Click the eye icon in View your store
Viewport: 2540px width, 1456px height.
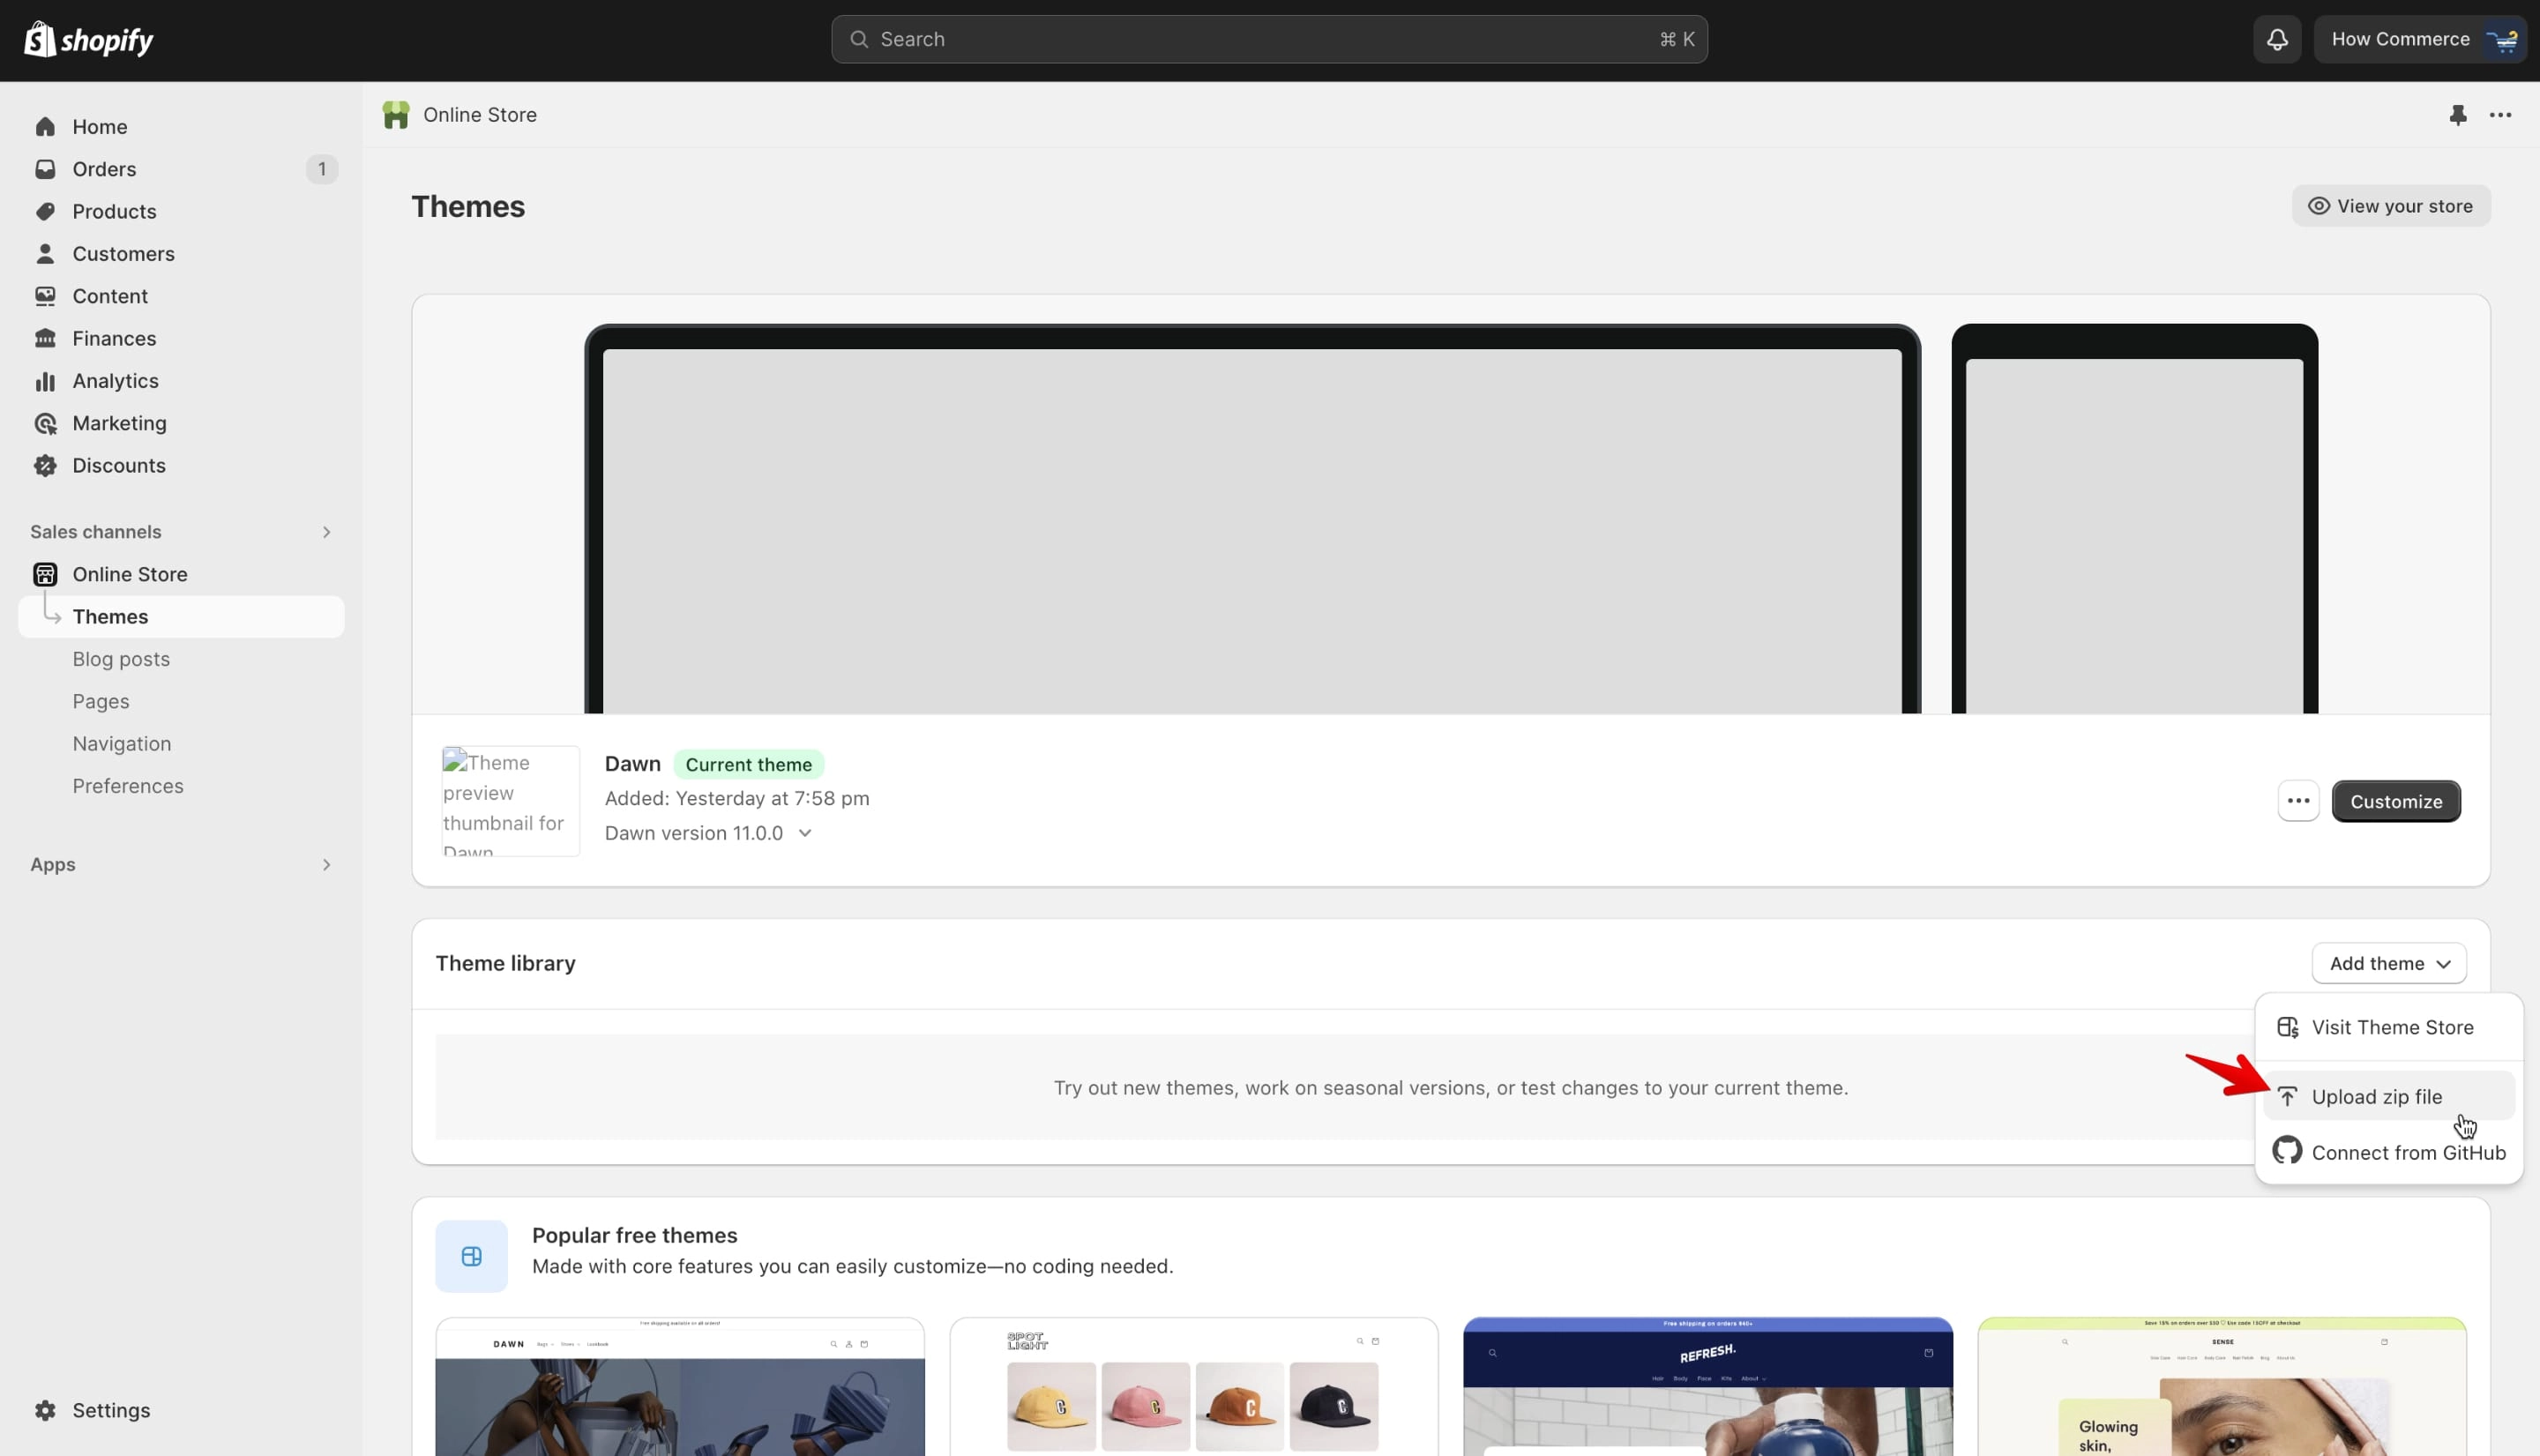tap(2318, 206)
